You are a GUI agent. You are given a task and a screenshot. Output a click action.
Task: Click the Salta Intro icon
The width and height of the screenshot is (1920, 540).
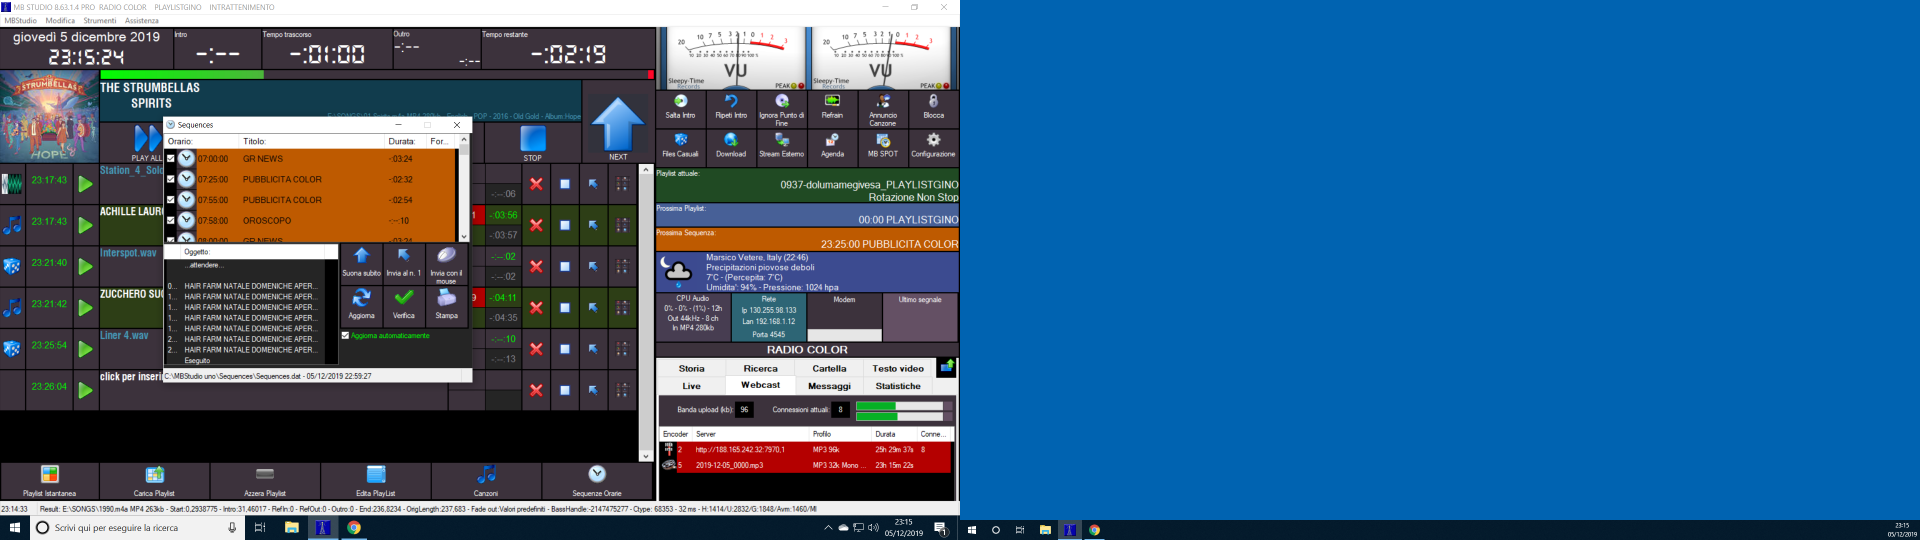(680, 103)
